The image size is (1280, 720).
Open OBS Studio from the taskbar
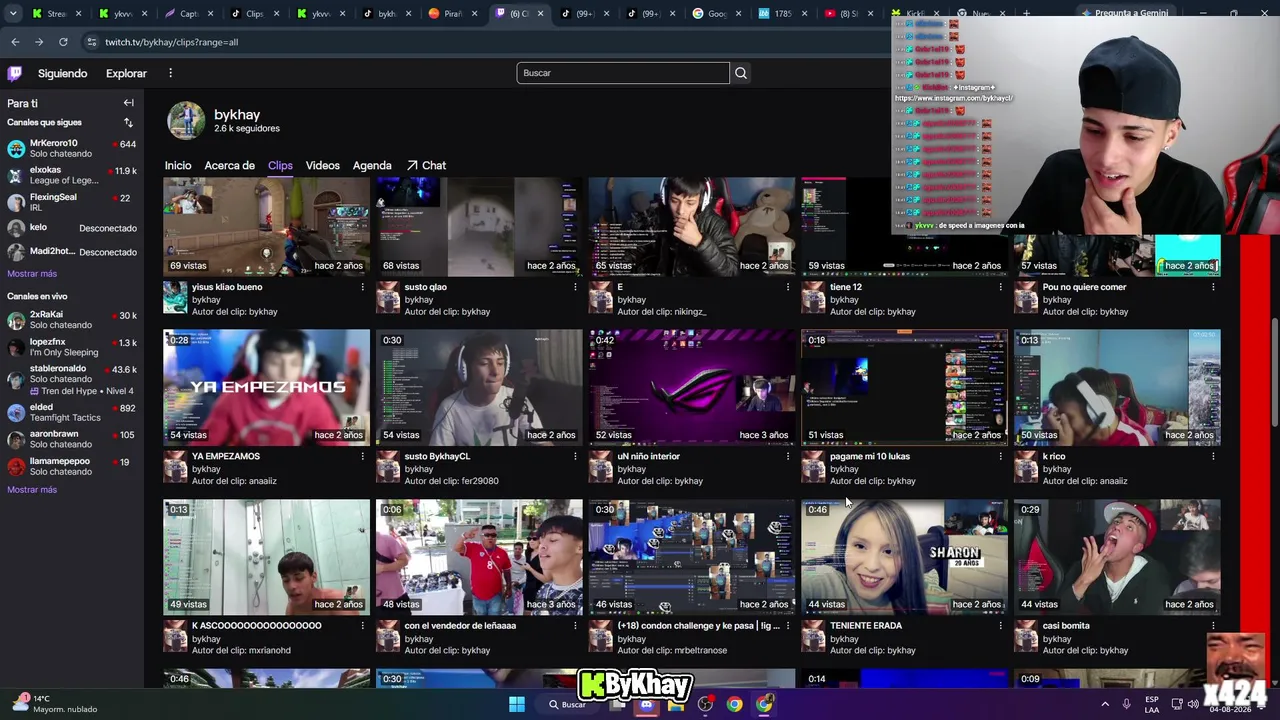click(x=705, y=704)
